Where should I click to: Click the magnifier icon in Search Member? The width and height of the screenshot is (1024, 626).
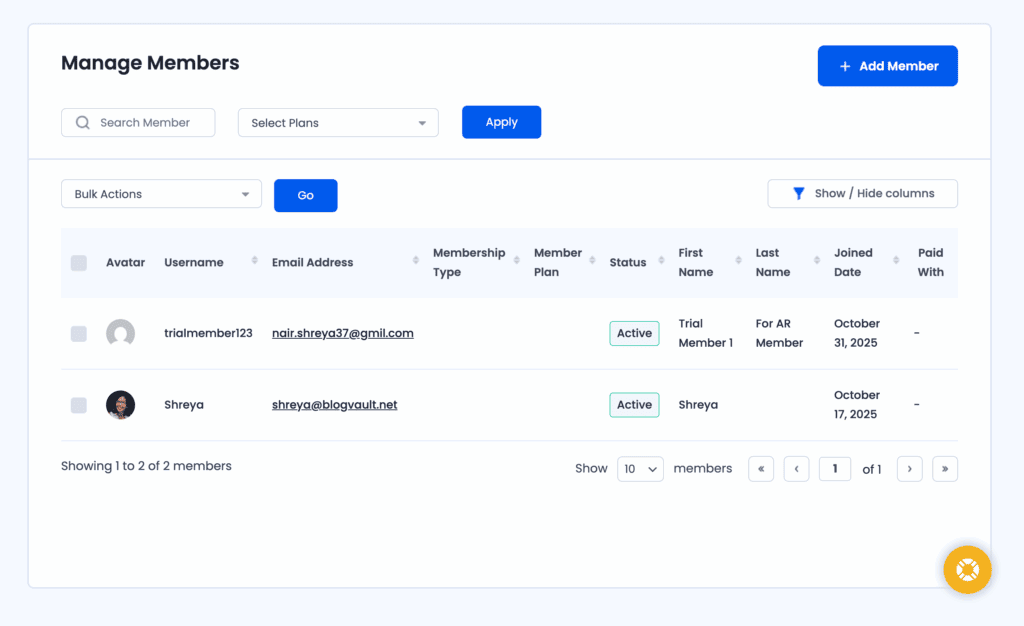82,123
